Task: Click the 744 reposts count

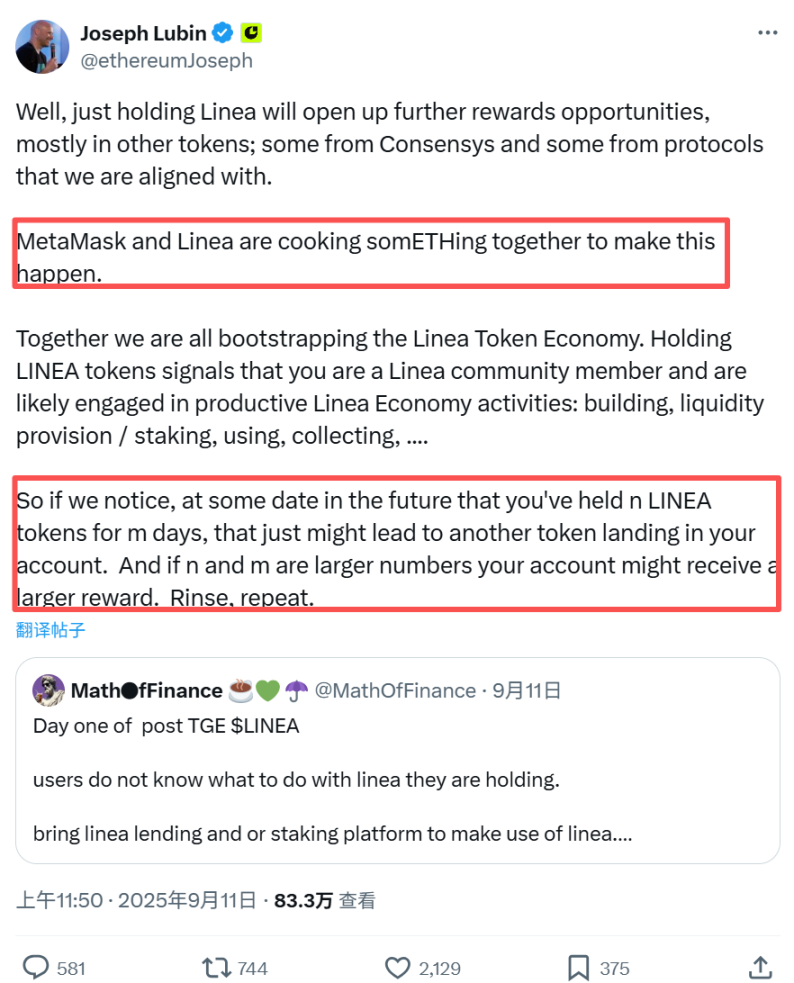Action: coord(252,968)
